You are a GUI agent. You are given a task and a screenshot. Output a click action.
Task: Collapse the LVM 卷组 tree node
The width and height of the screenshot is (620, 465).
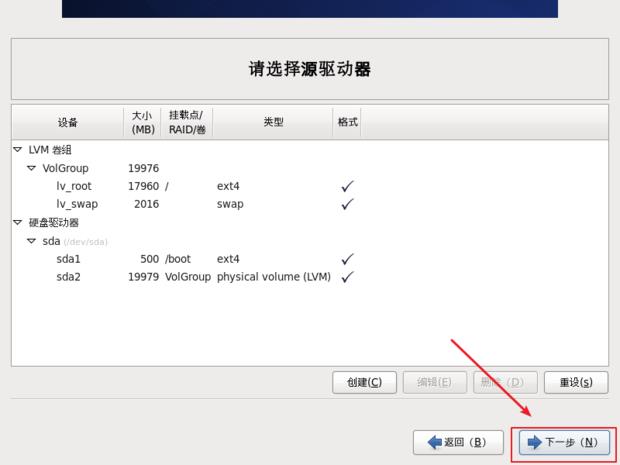tap(17, 149)
